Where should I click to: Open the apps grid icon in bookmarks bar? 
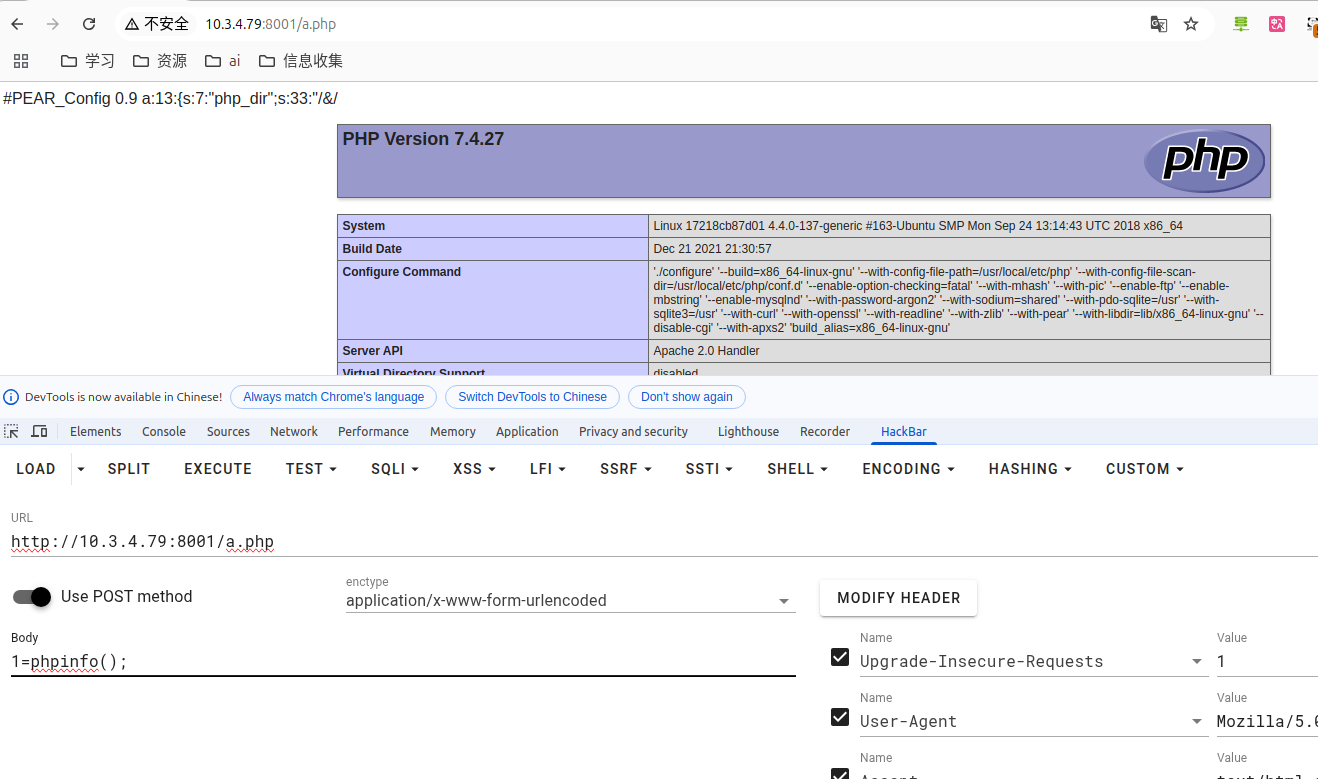pyautogui.click(x=21, y=61)
